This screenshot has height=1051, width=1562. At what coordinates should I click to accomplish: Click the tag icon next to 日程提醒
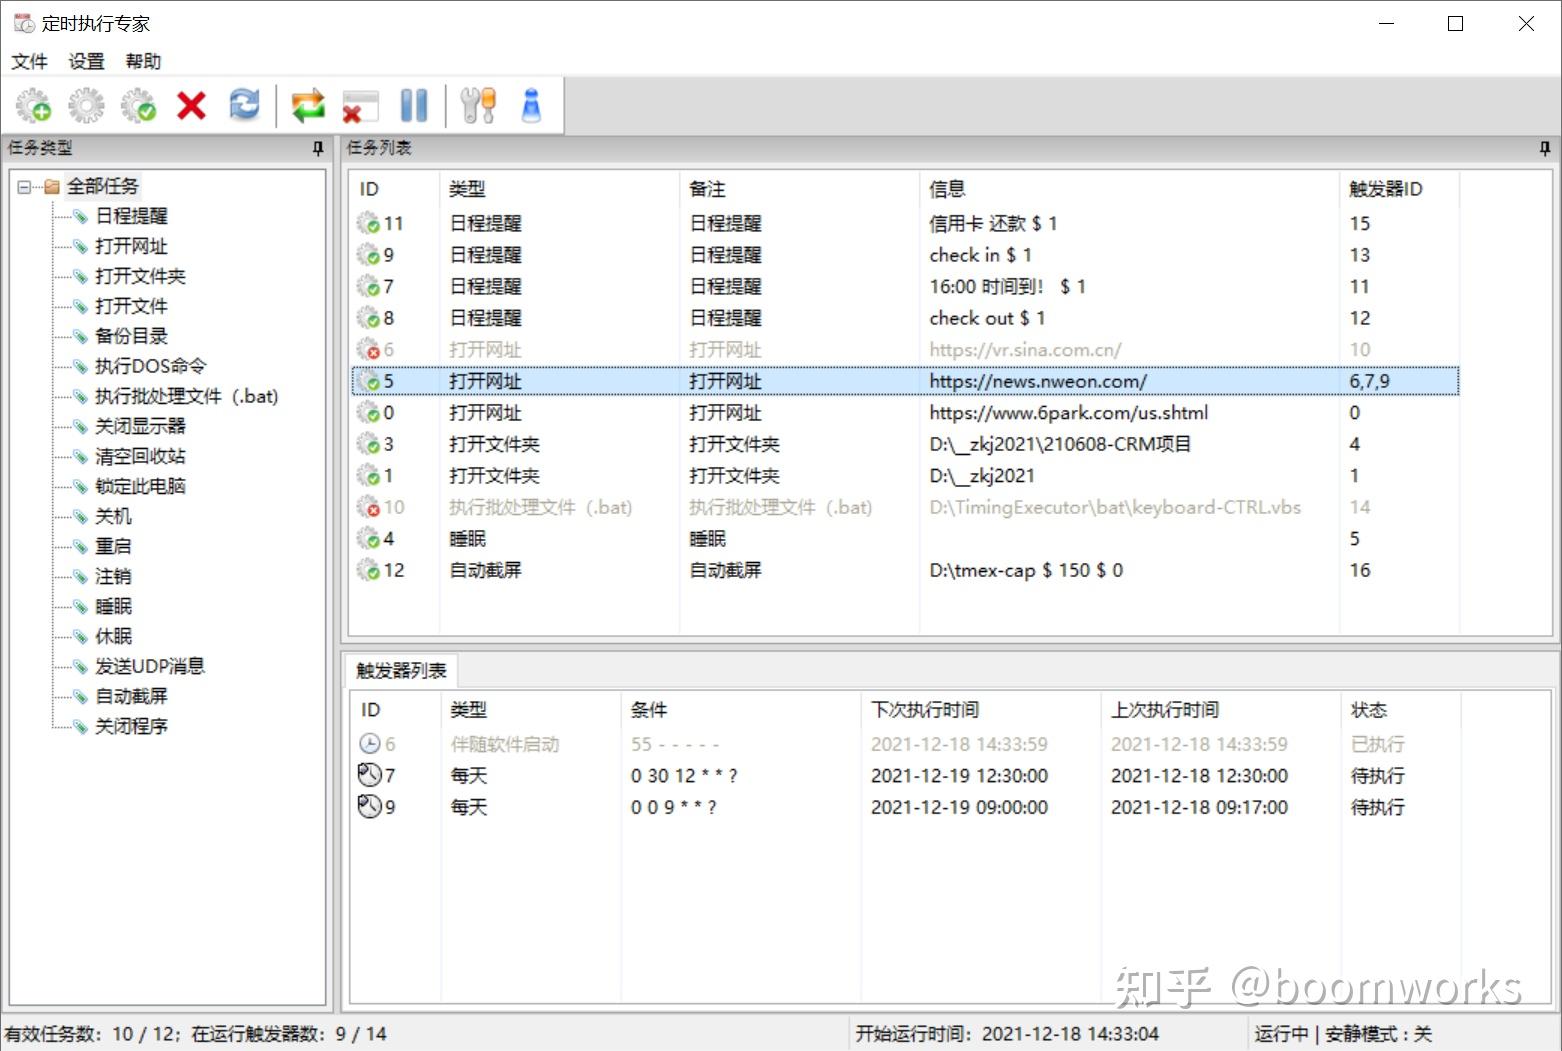pyautogui.click(x=80, y=216)
